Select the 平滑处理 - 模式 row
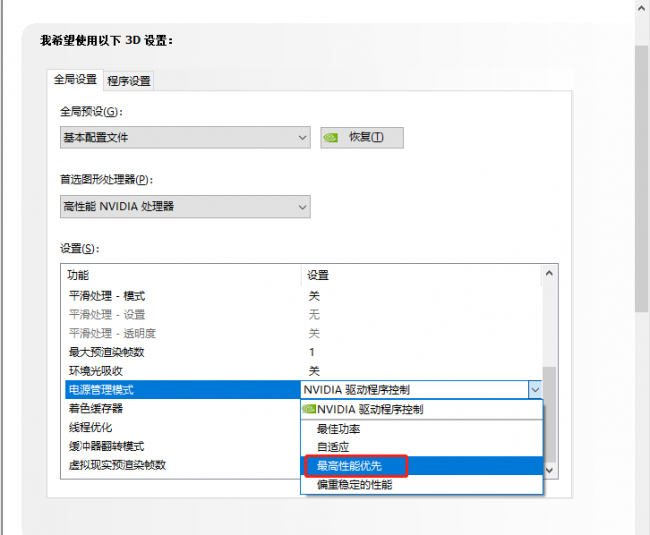650x535 pixels. click(303, 296)
